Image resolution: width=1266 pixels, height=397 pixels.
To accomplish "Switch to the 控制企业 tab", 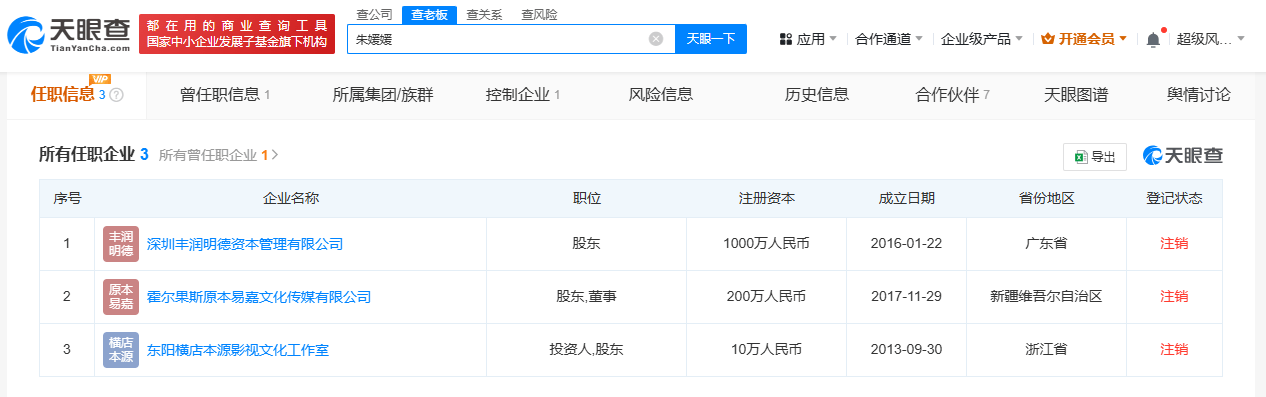I will 522,95.
